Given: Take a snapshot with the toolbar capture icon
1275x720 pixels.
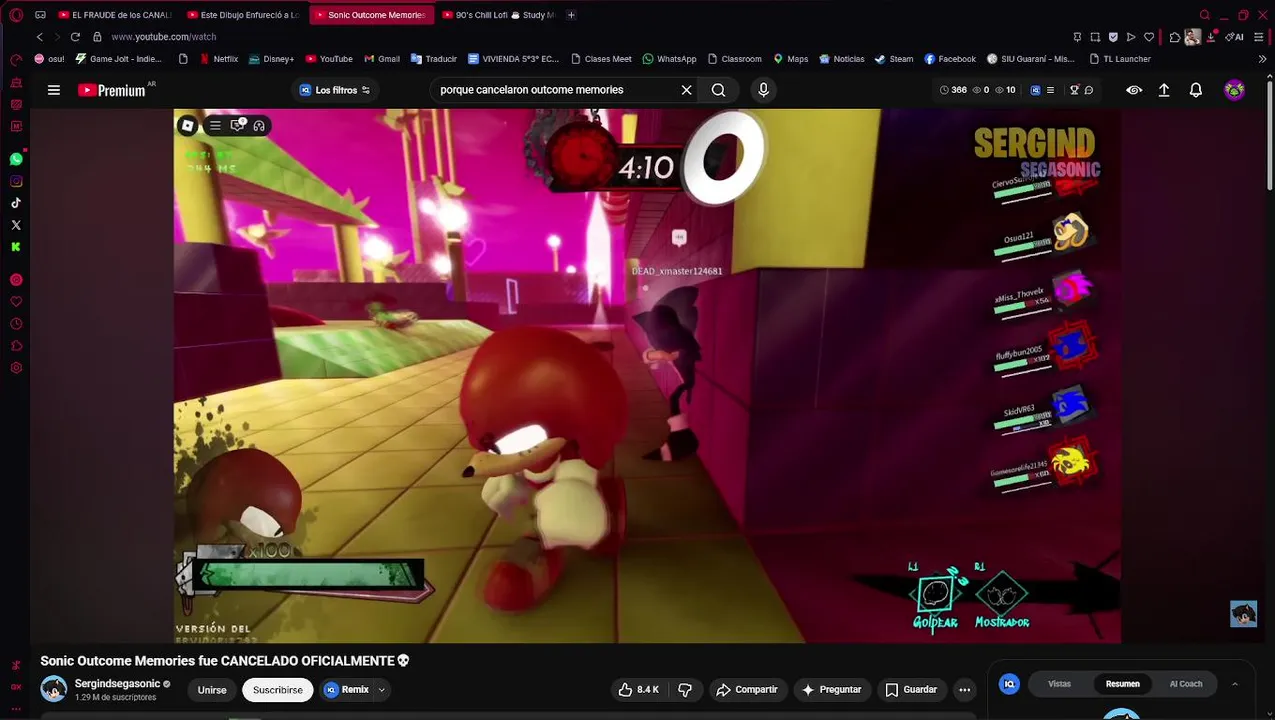Looking at the screenshot, I should pyautogui.click(x=1095, y=37).
